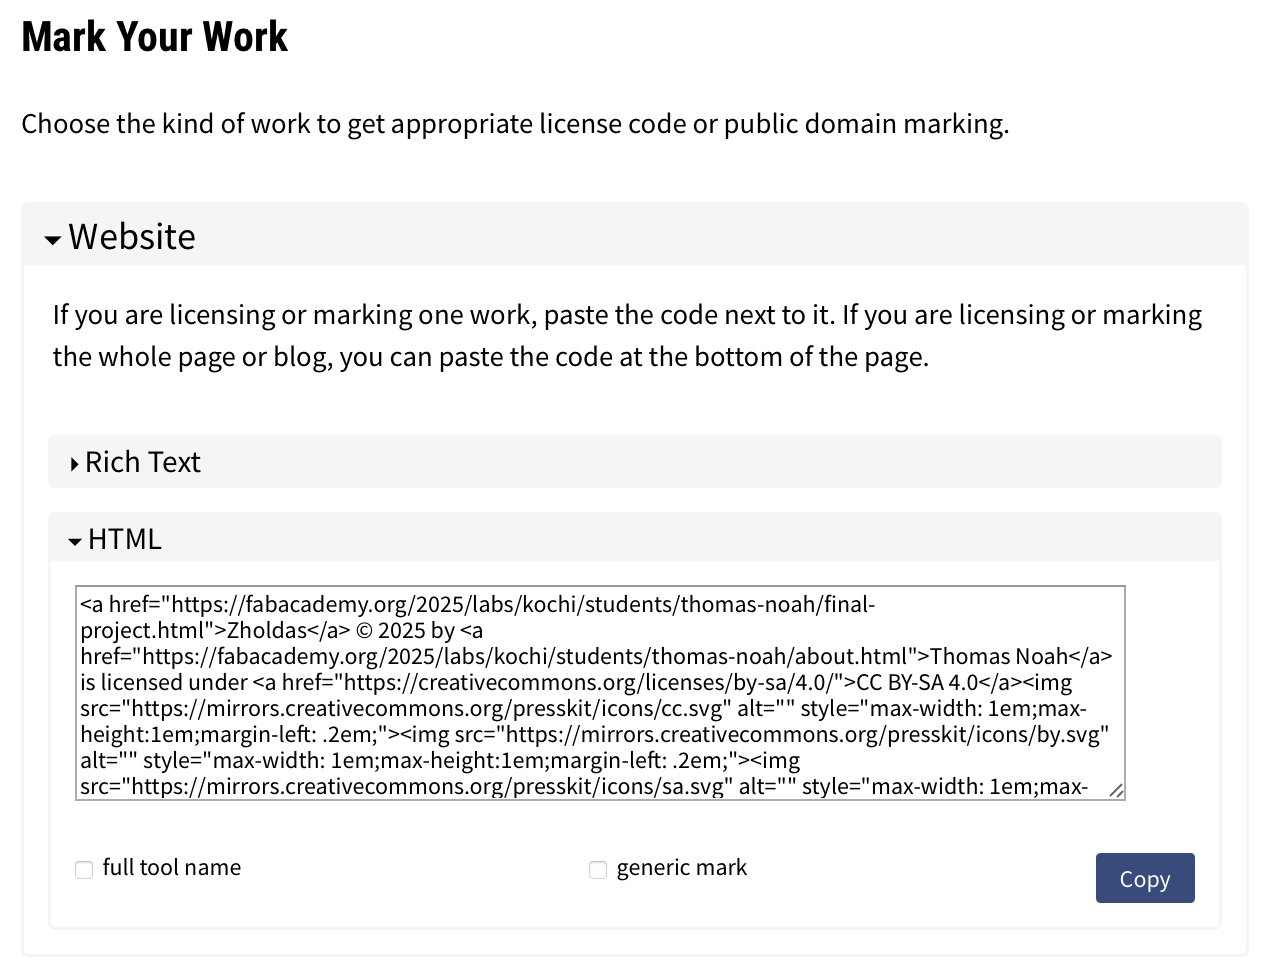This screenshot has height=970, width=1268.
Task: Click "Zholdas" in the HTML code
Action: tap(266, 631)
